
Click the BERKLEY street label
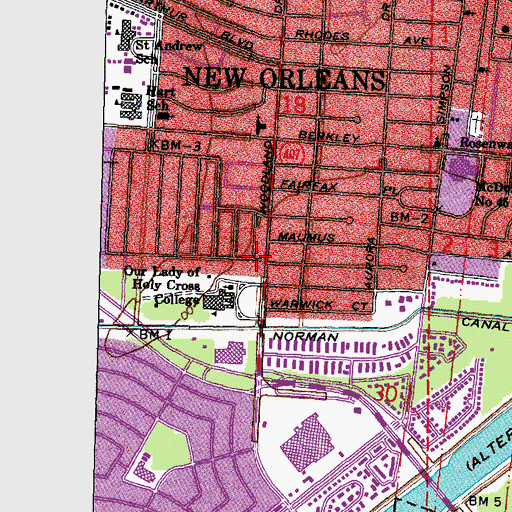coord(329,137)
